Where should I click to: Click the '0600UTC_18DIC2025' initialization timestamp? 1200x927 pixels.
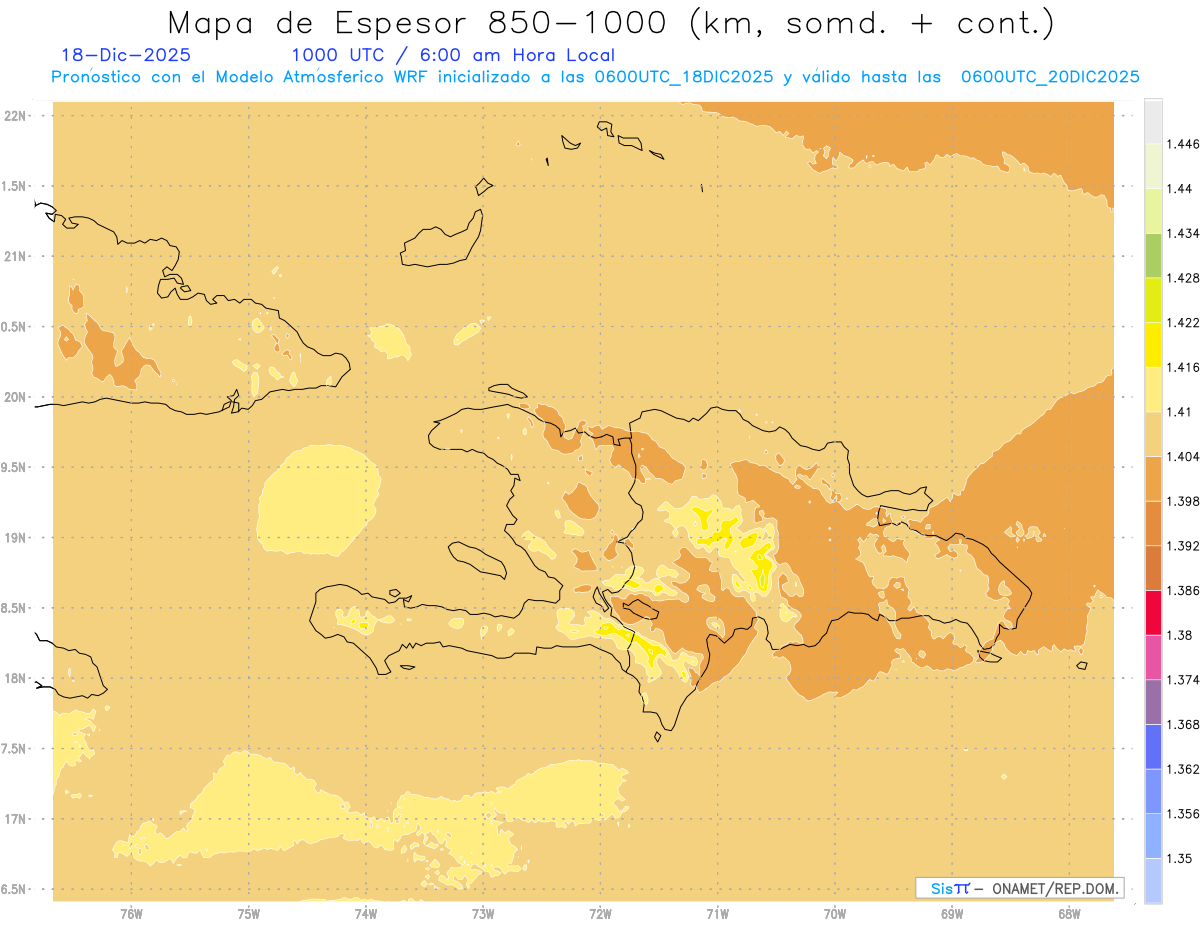pyautogui.click(x=683, y=77)
